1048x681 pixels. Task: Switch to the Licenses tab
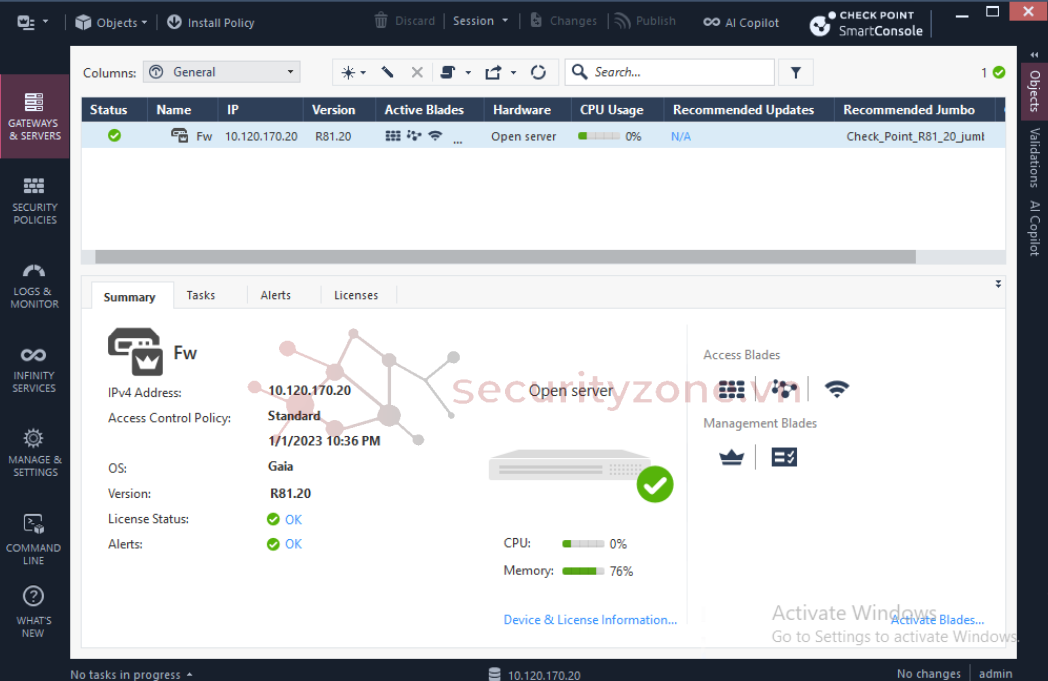356,295
